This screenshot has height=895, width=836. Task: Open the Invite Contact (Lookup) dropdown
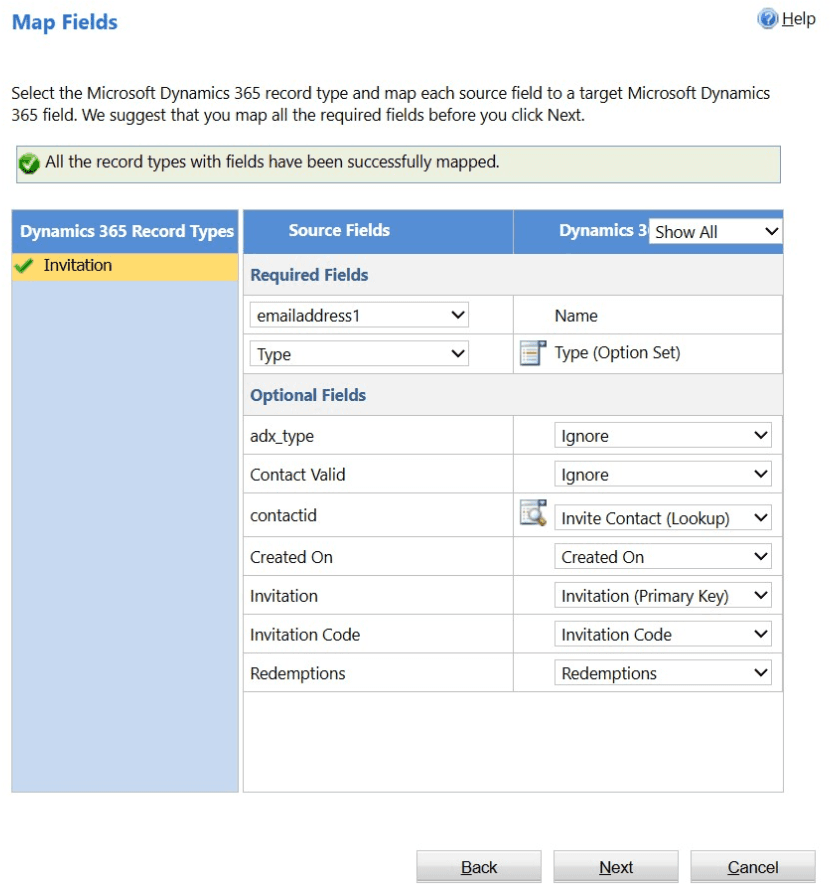(663, 518)
